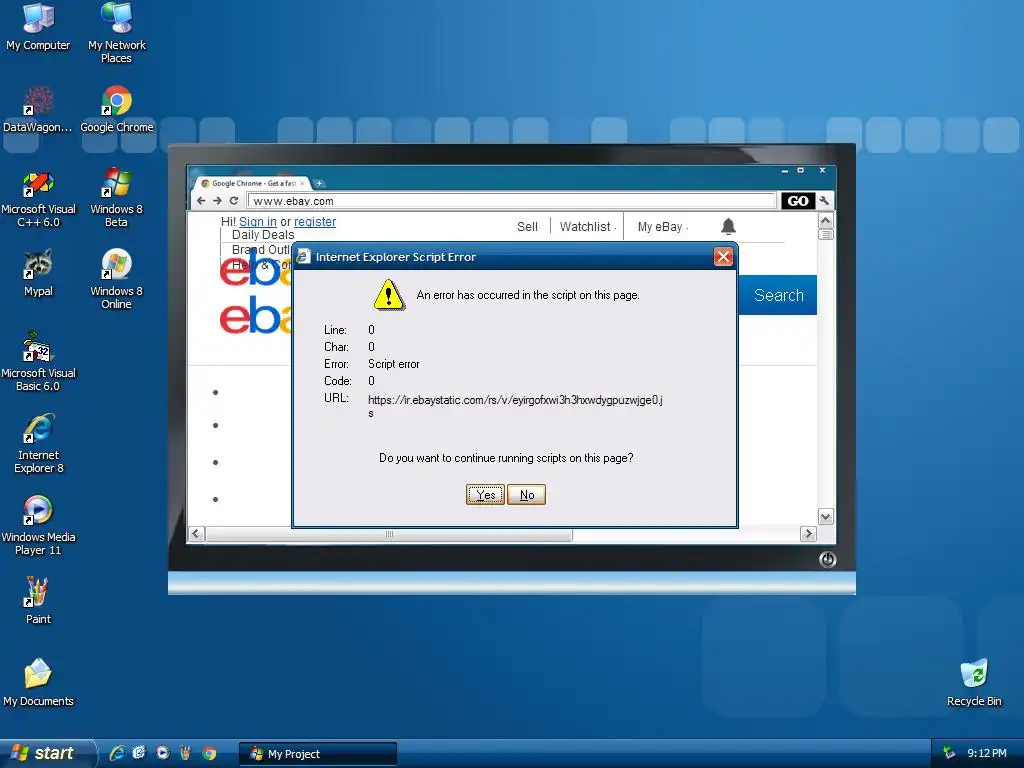The image size is (1024, 768).
Task: Select the Windows 8 Beta icon
Action: tap(116, 197)
